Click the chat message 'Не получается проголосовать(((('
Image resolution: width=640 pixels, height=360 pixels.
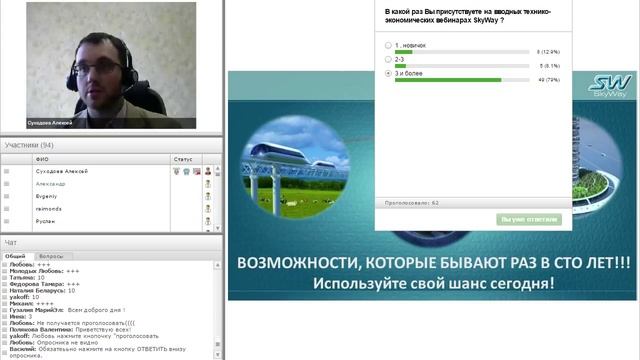[x=86, y=323]
